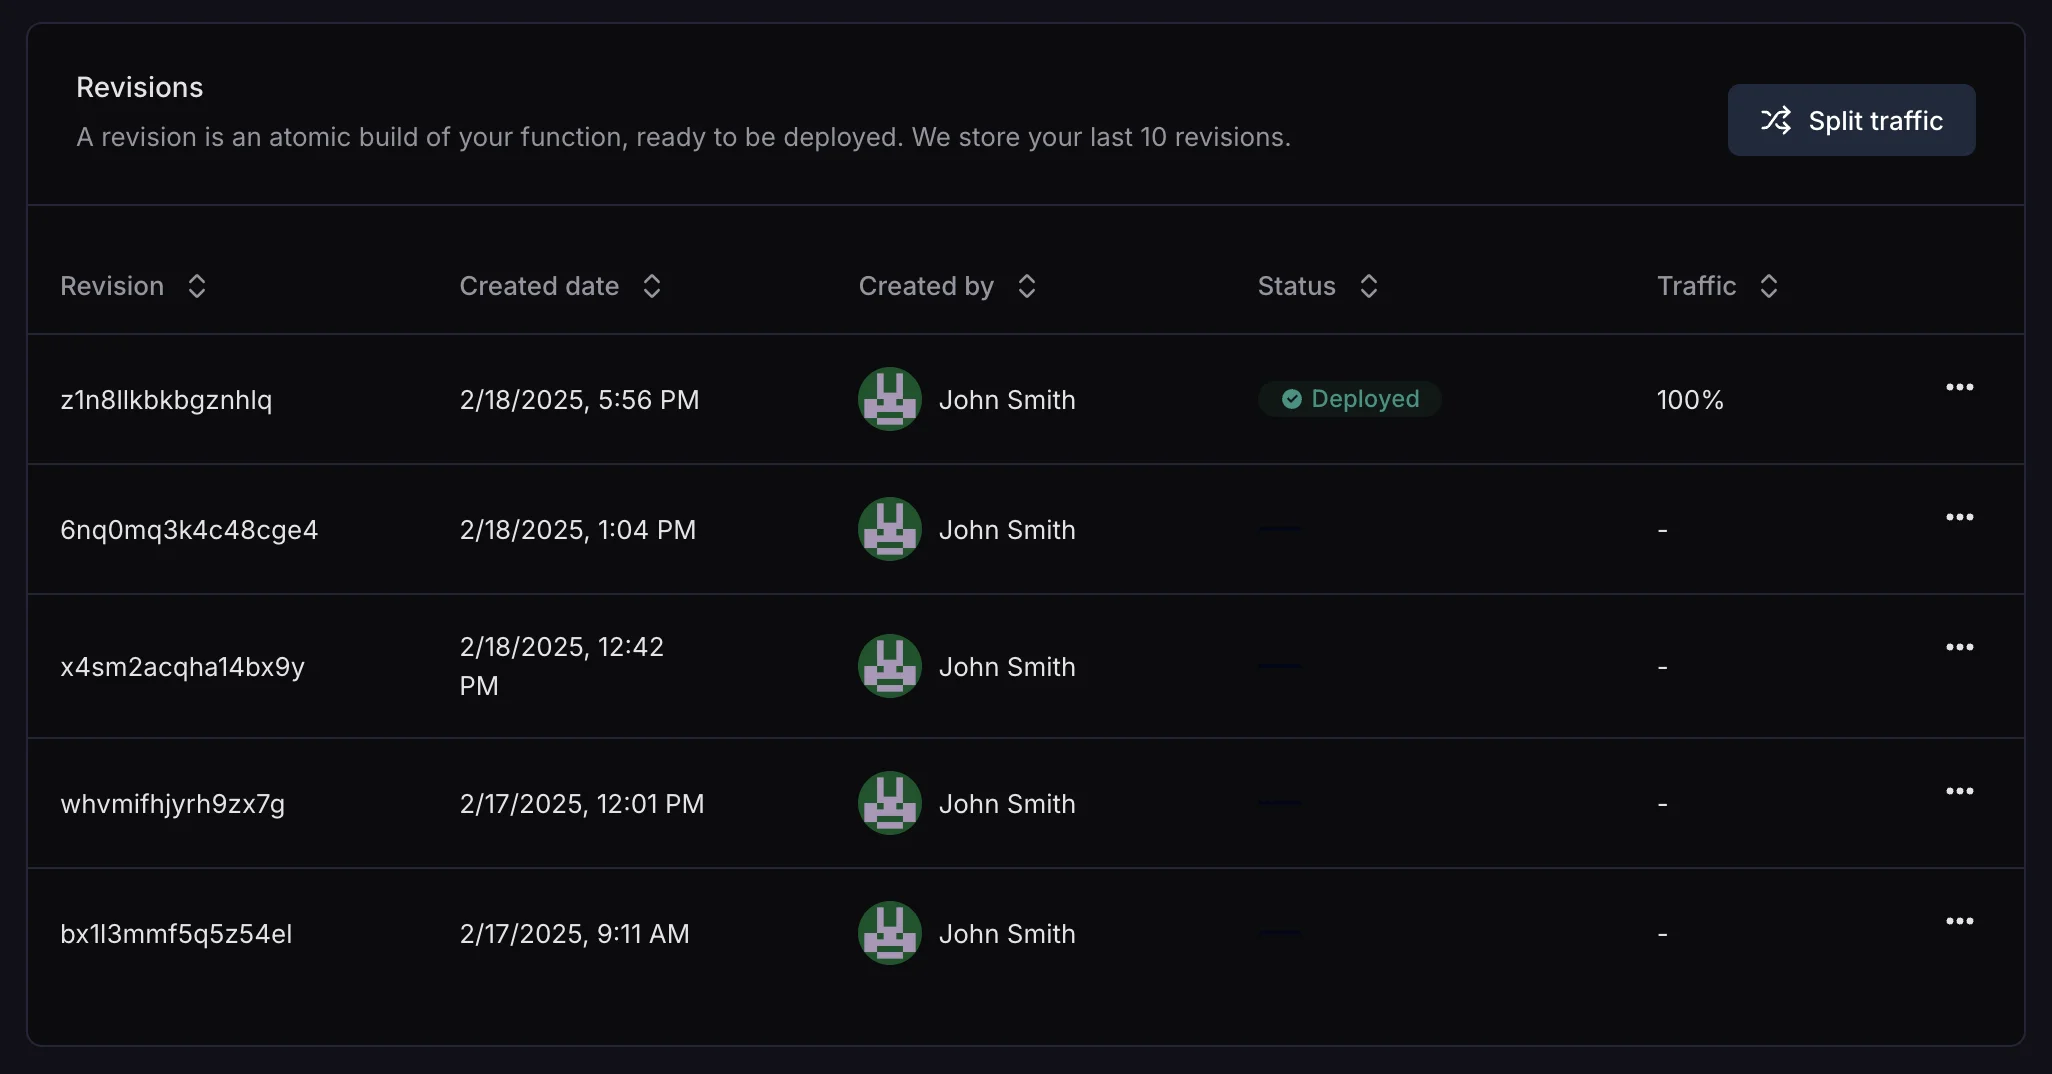Sort by Created by column arrows
The width and height of the screenshot is (2052, 1074).
pos(1027,286)
